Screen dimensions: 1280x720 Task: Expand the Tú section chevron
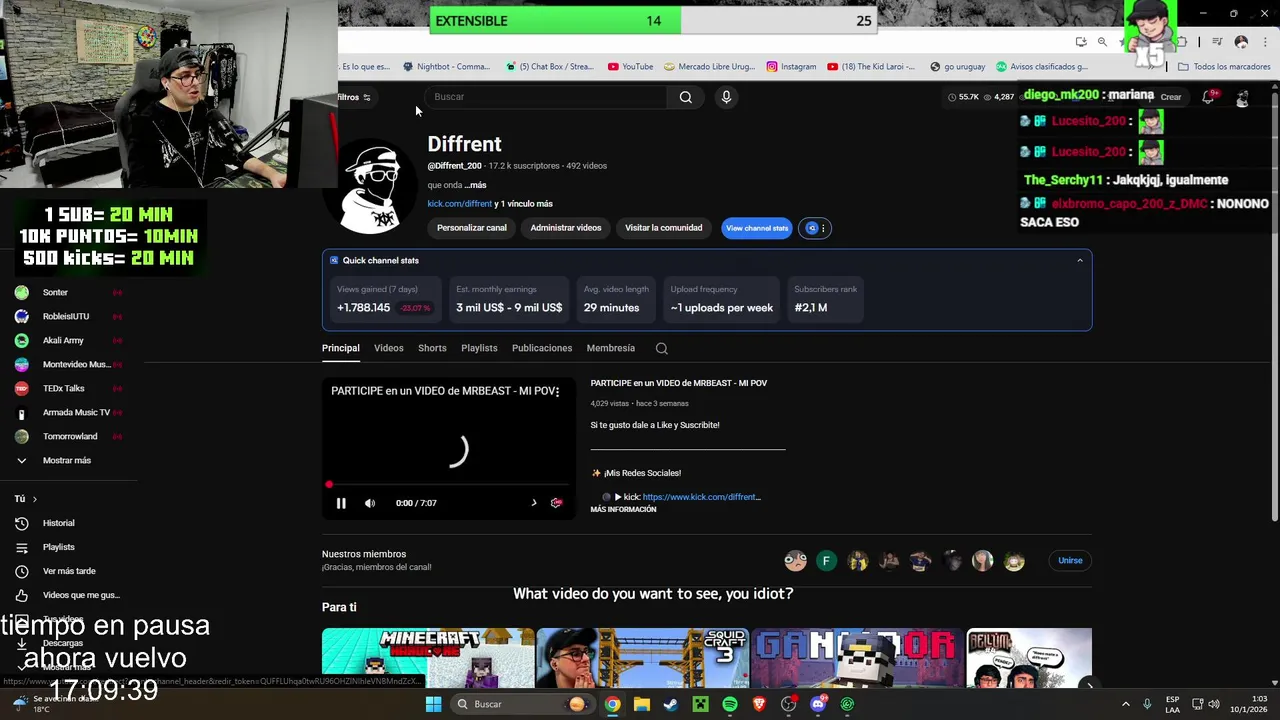34,499
